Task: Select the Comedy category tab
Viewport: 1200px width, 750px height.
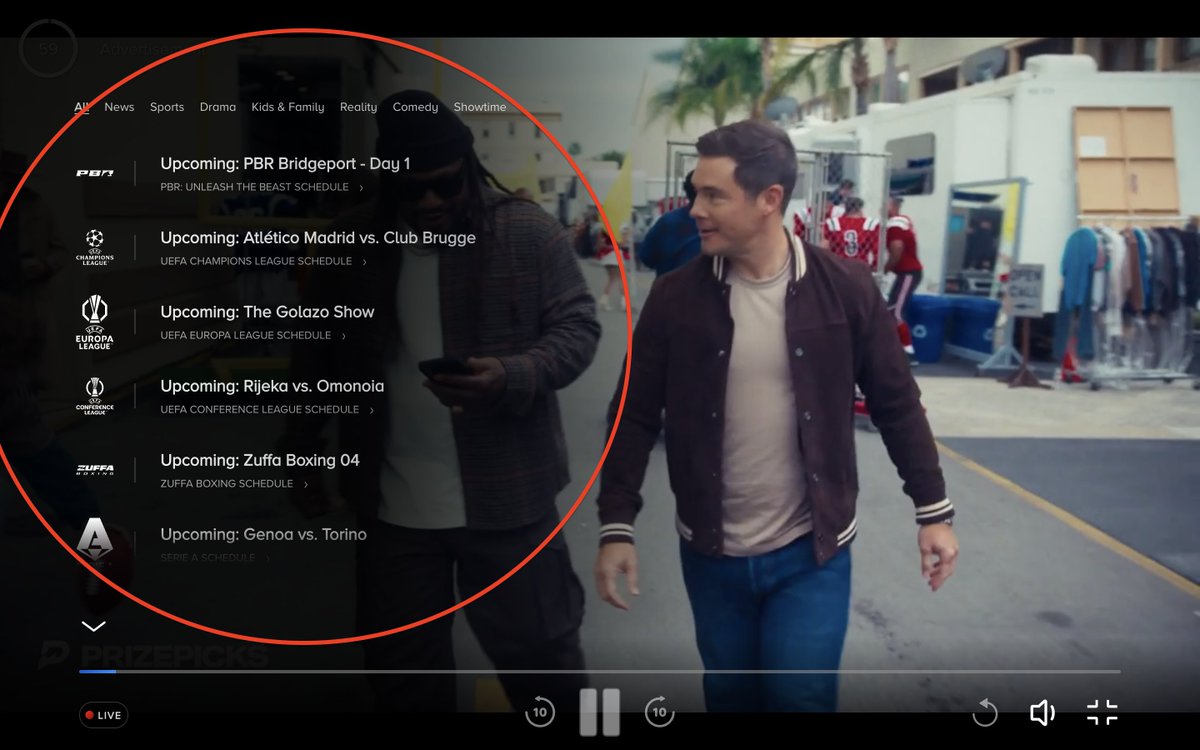Action: tap(415, 107)
